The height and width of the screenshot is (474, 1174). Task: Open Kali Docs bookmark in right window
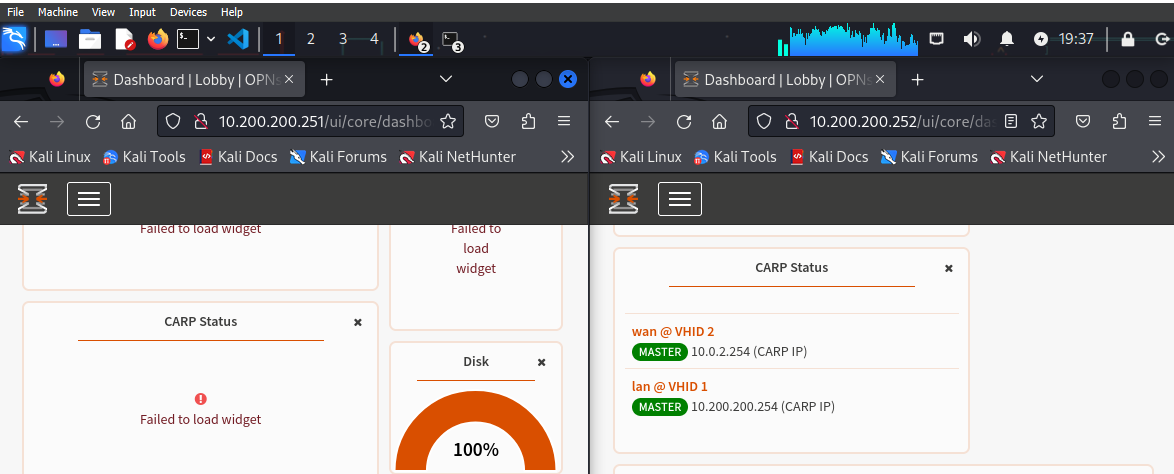point(828,157)
